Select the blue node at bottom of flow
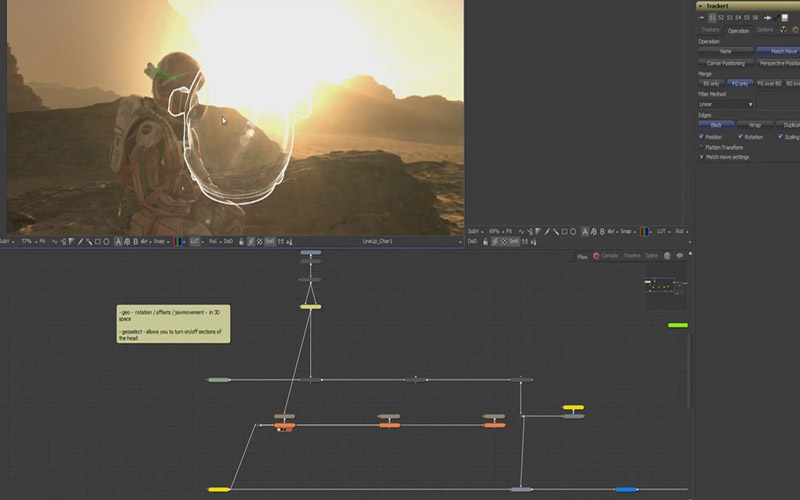Screen dimensions: 800x500 (626, 490)
